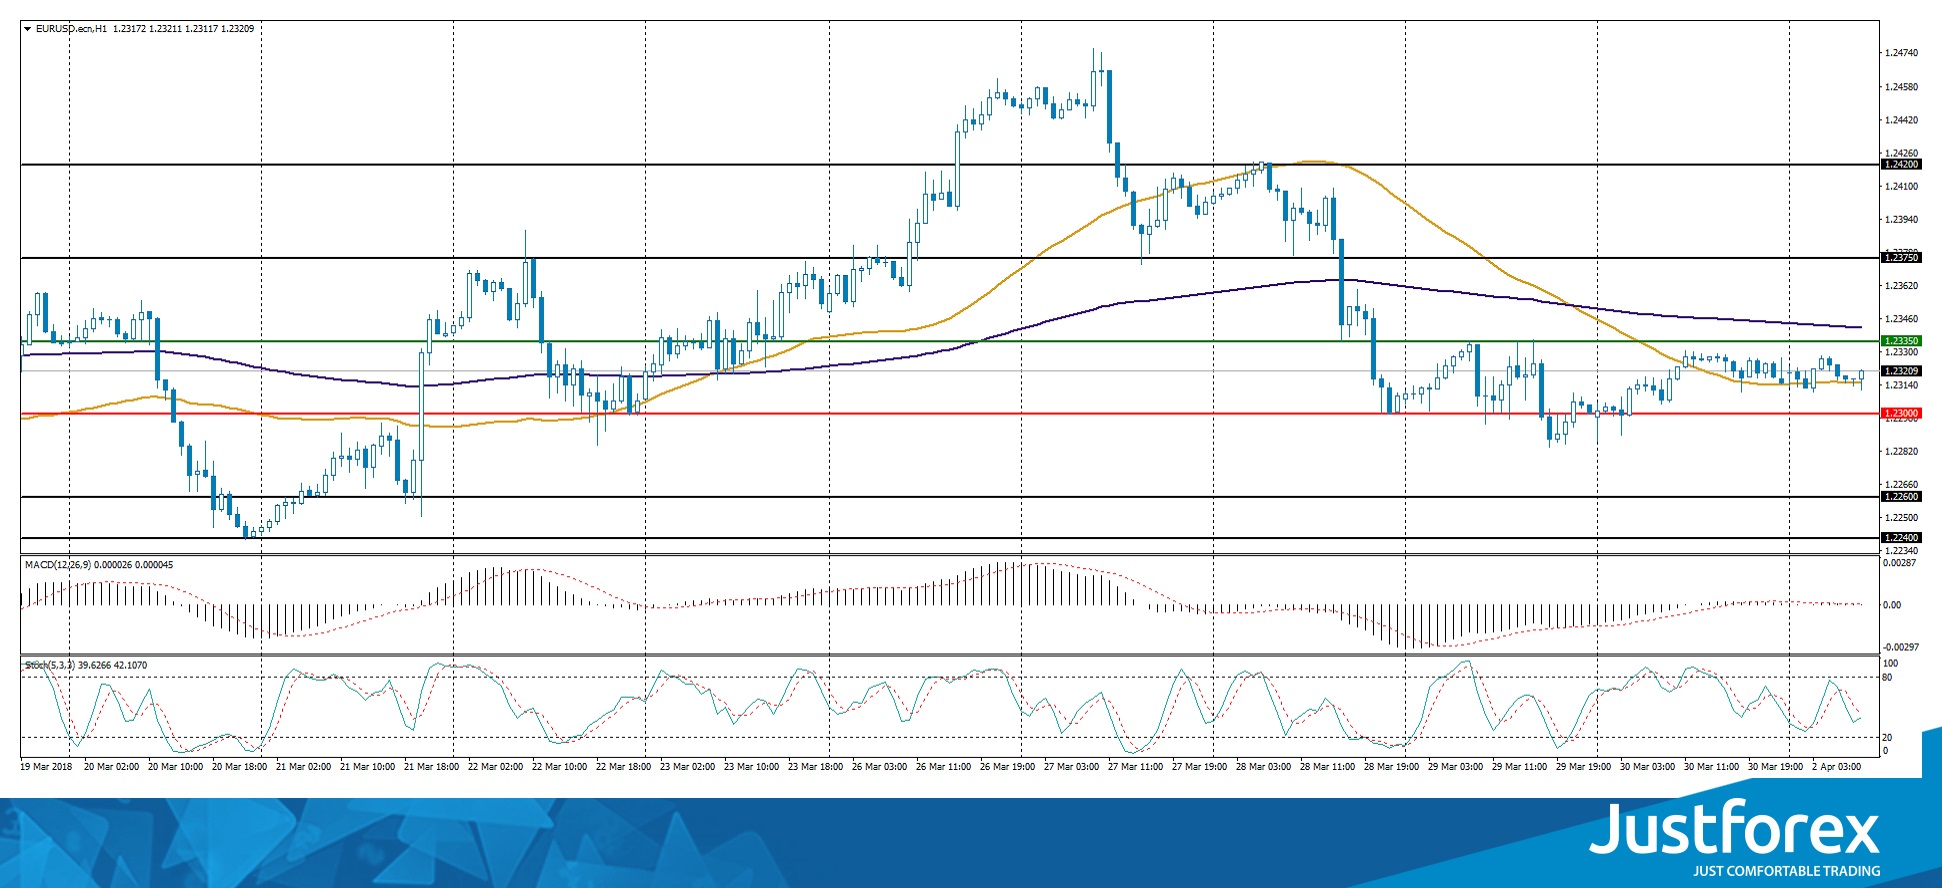Click the Stochastic scale value 80

coord(1887,678)
